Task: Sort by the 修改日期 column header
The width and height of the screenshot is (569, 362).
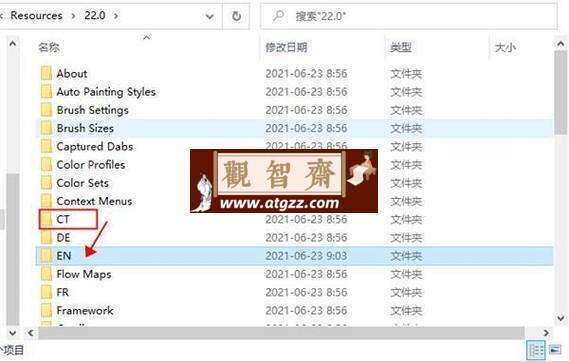Action: [286, 47]
